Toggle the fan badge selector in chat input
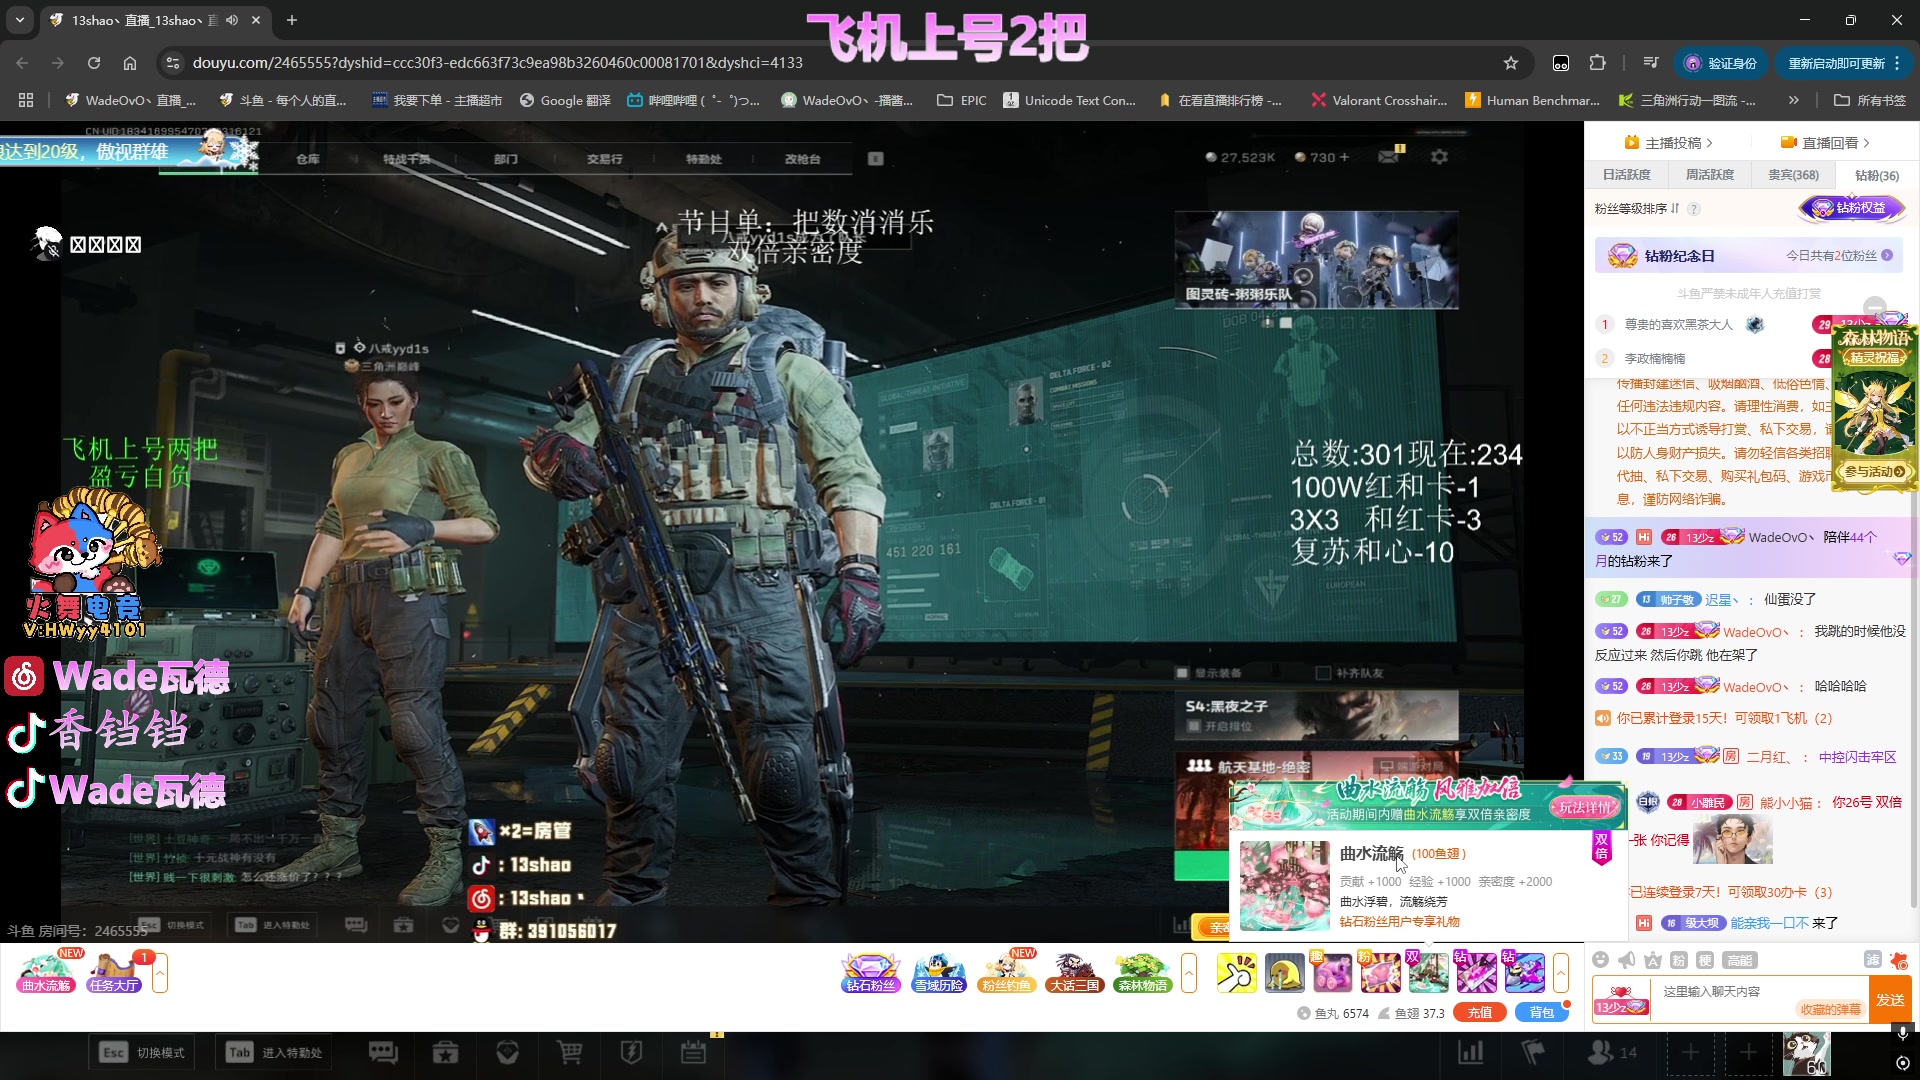Screen dimensions: 1920x1080 pyautogui.click(x=1621, y=1000)
